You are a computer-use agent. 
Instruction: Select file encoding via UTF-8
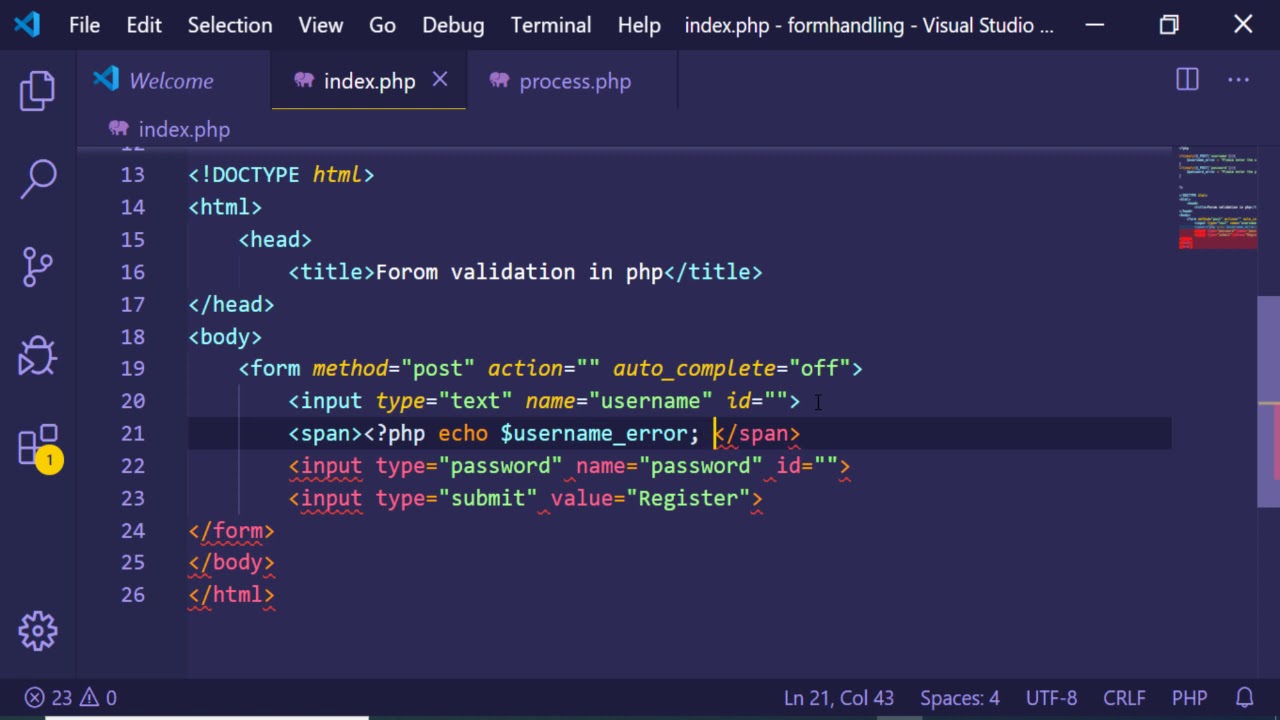tap(1050, 698)
